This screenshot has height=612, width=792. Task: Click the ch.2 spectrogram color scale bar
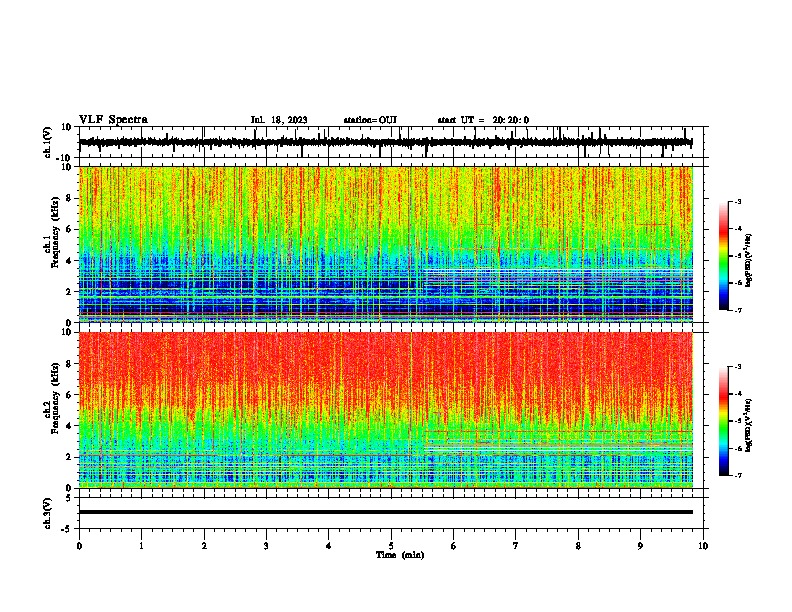[x=723, y=421]
